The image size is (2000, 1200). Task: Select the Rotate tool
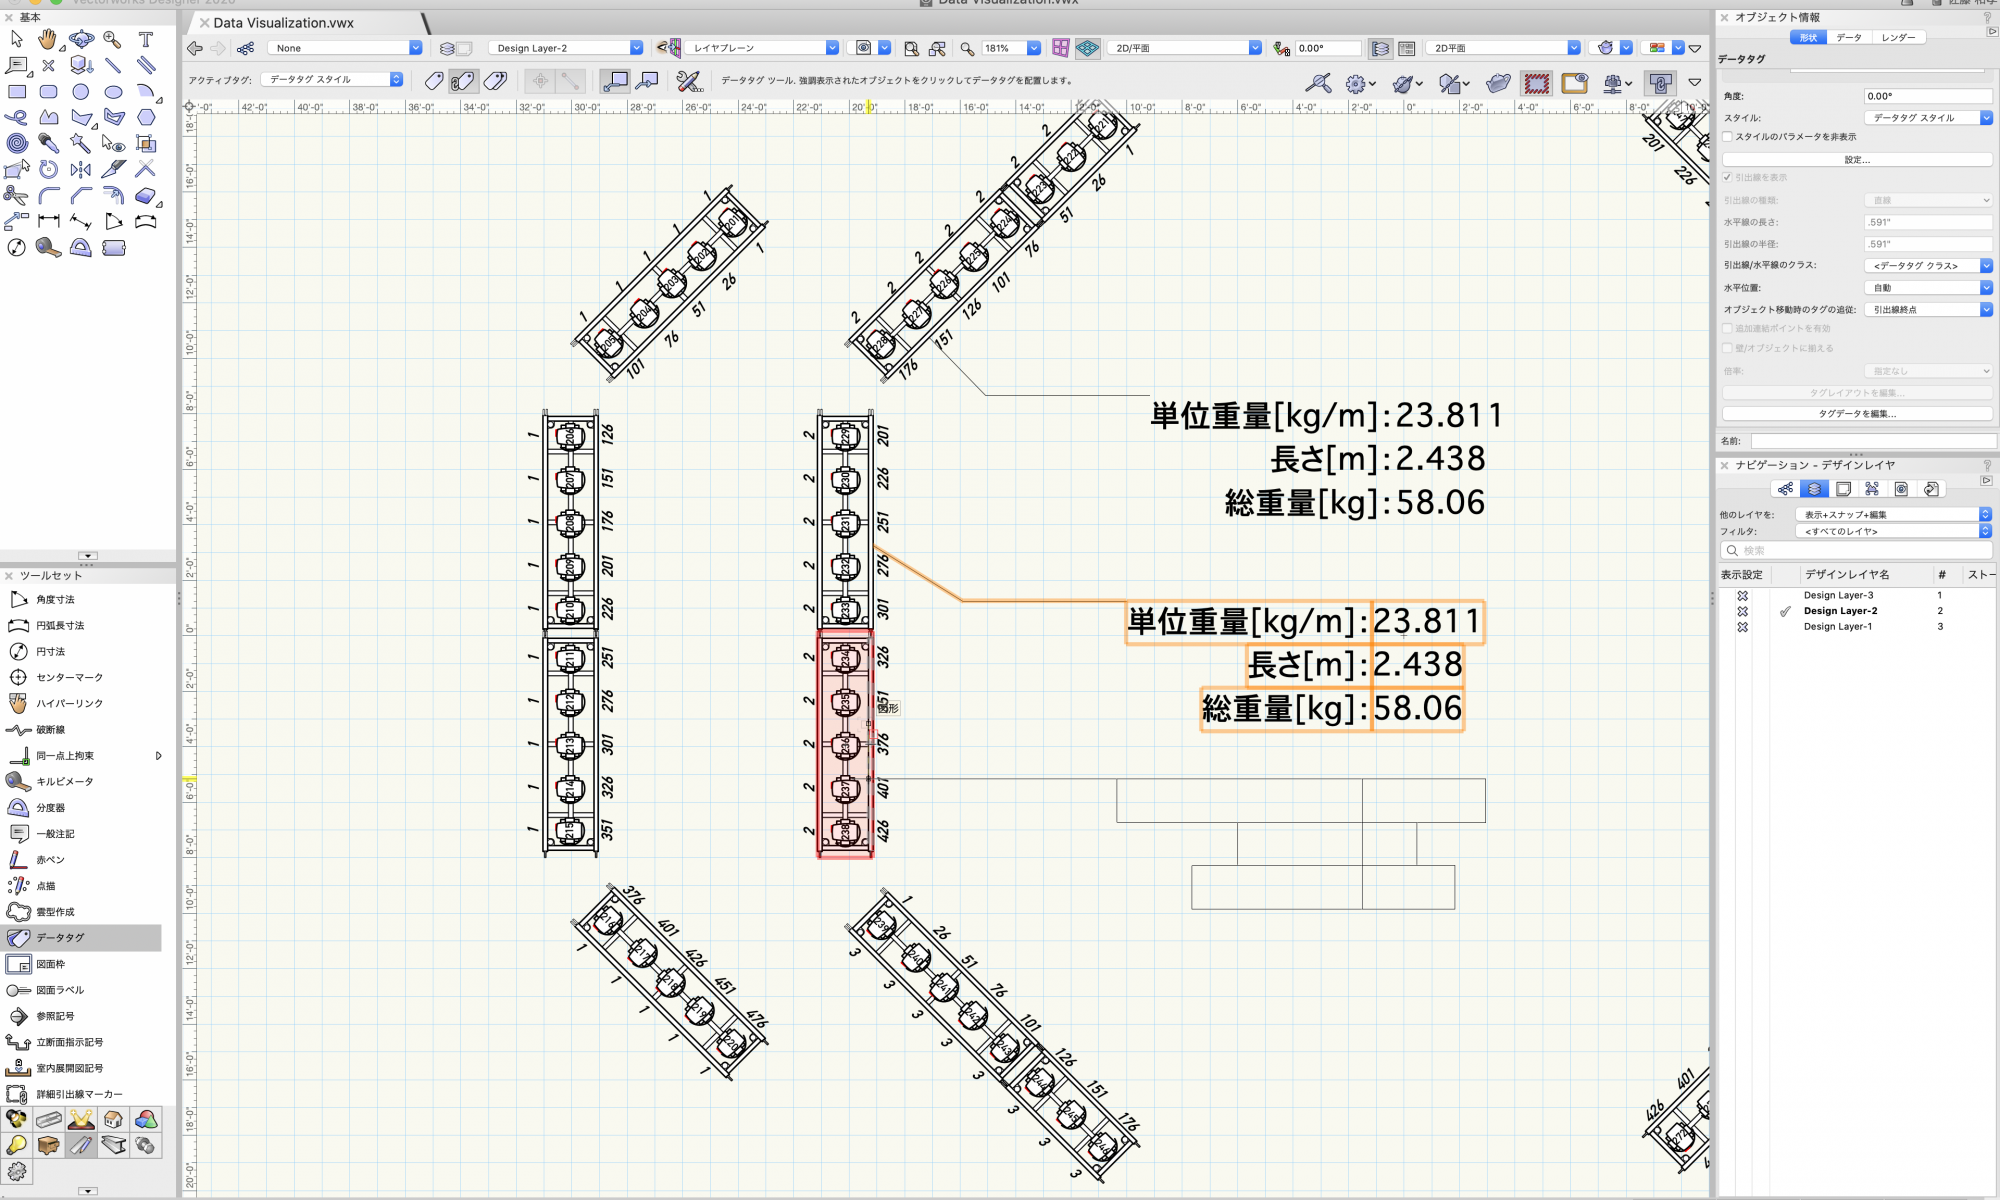pyautogui.click(x=48, y=169)
